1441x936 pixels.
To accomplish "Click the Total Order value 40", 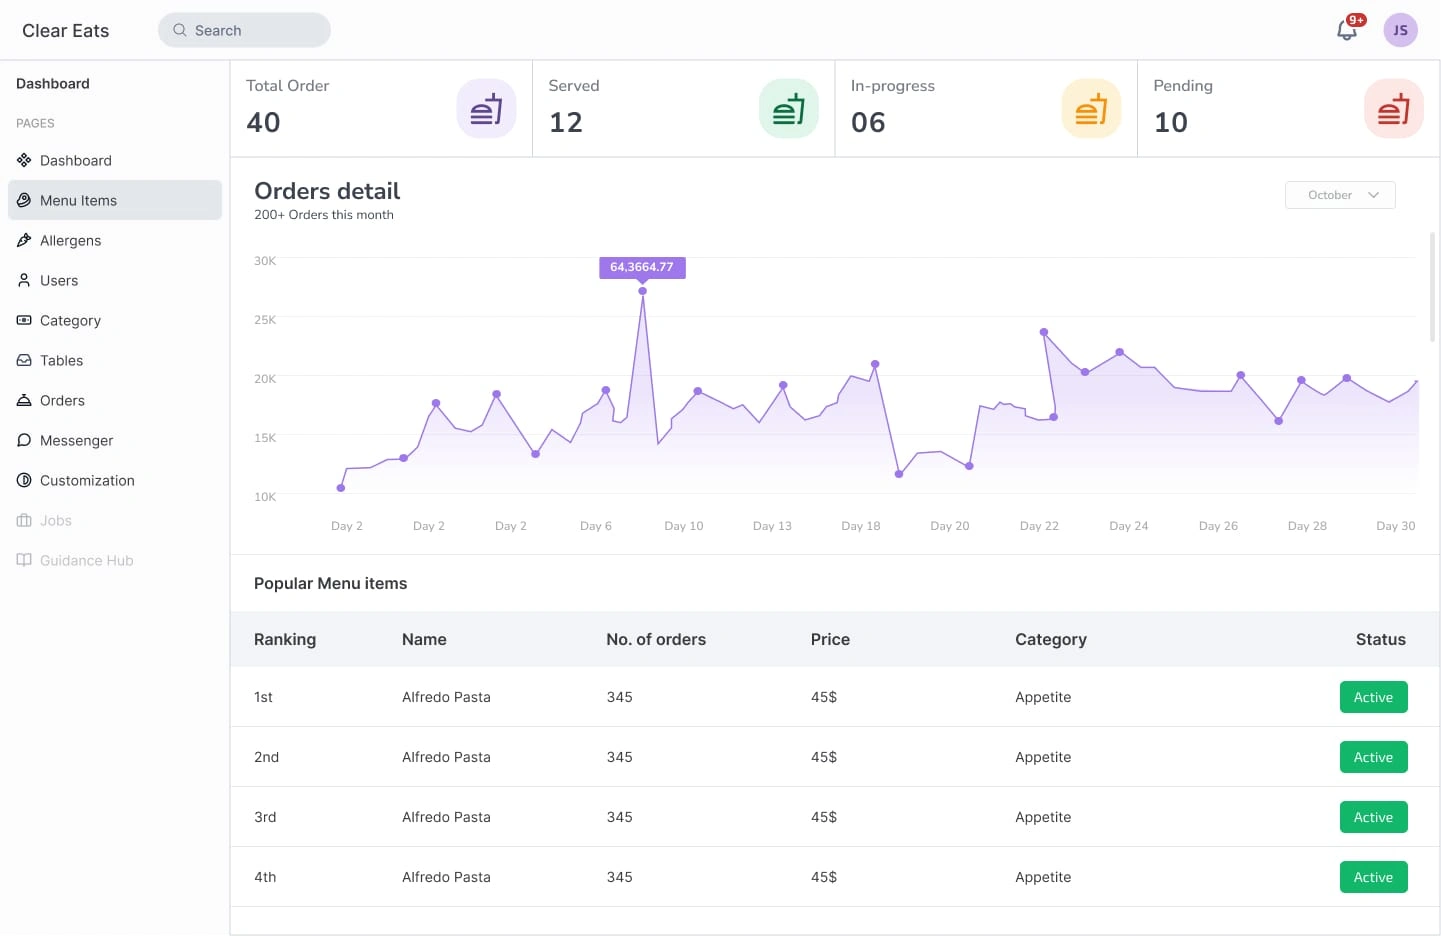I will (263, 122).
